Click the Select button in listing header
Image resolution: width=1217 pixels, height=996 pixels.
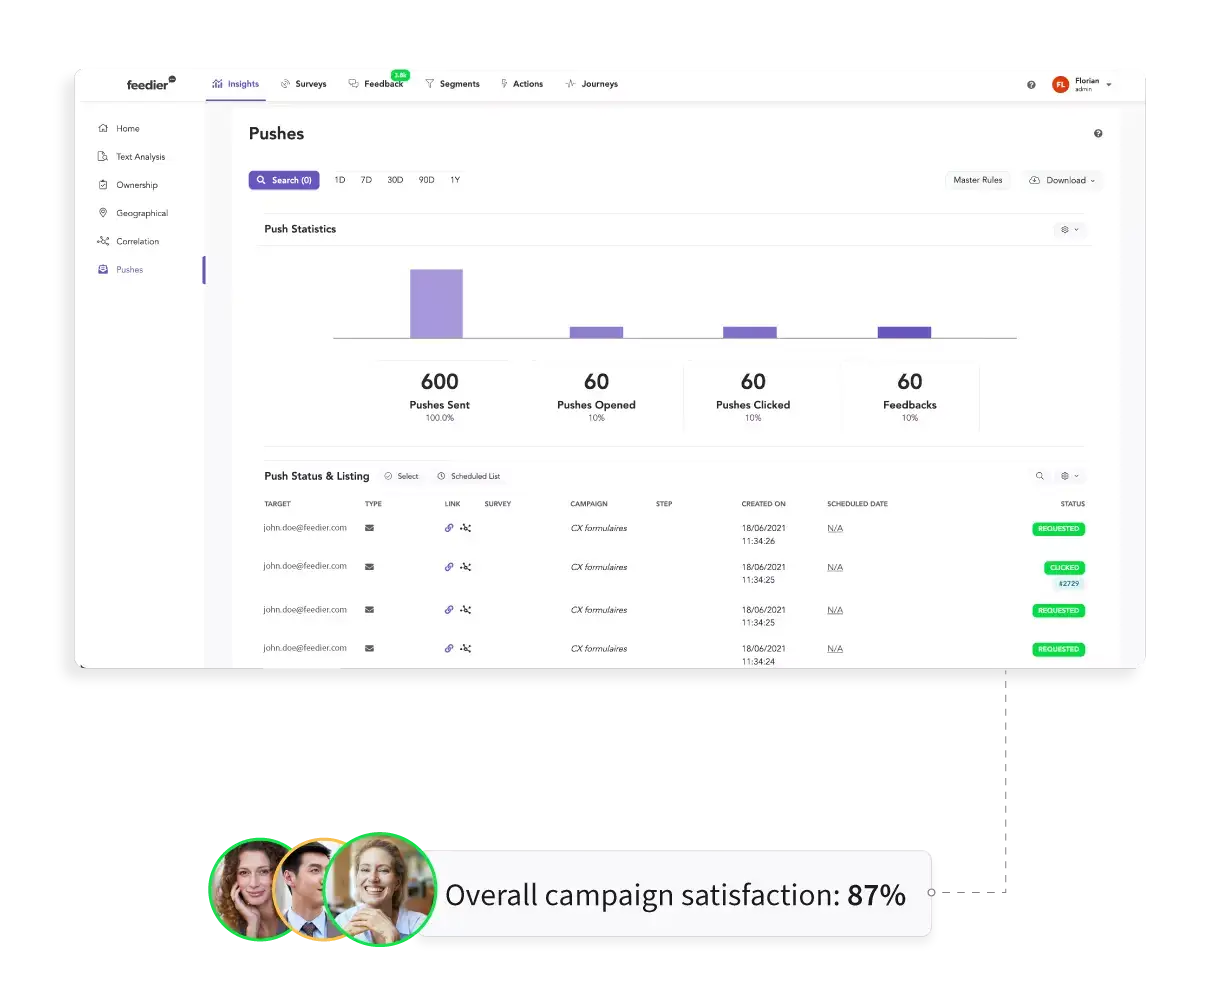click(x=402, y=476)
